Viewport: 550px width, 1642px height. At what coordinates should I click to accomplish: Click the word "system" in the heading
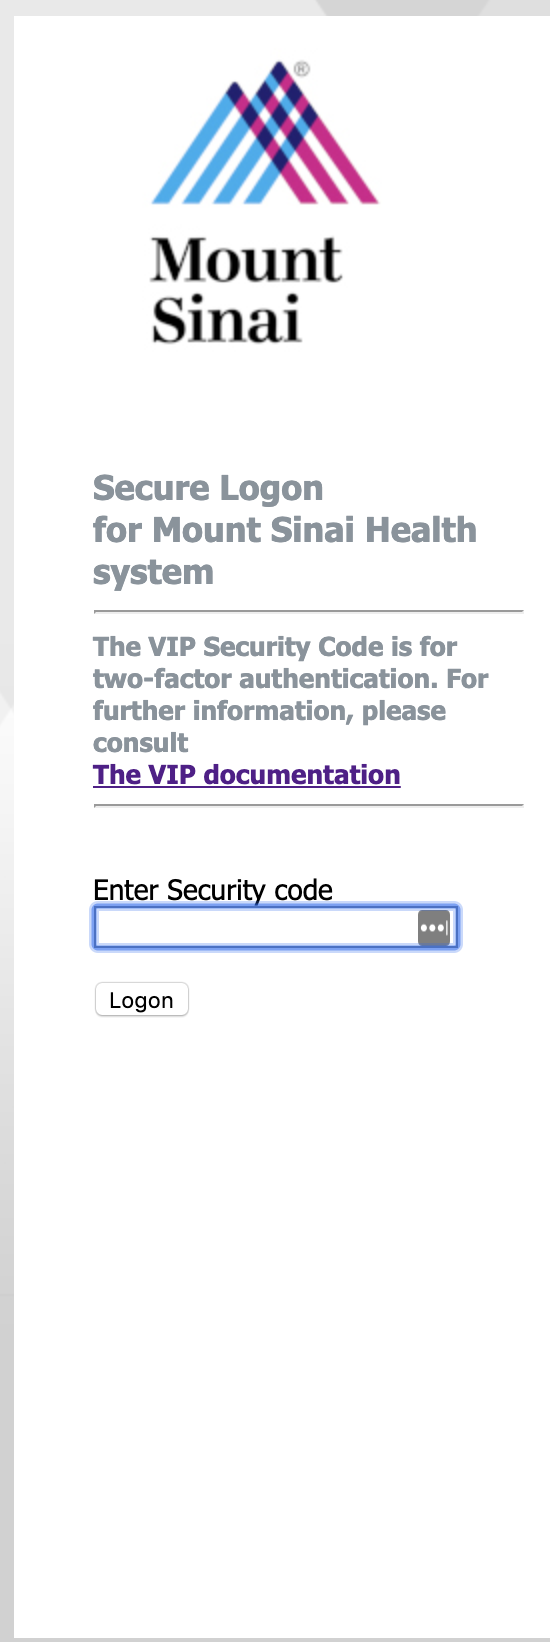pyautogui.click(x=153, y=573)
